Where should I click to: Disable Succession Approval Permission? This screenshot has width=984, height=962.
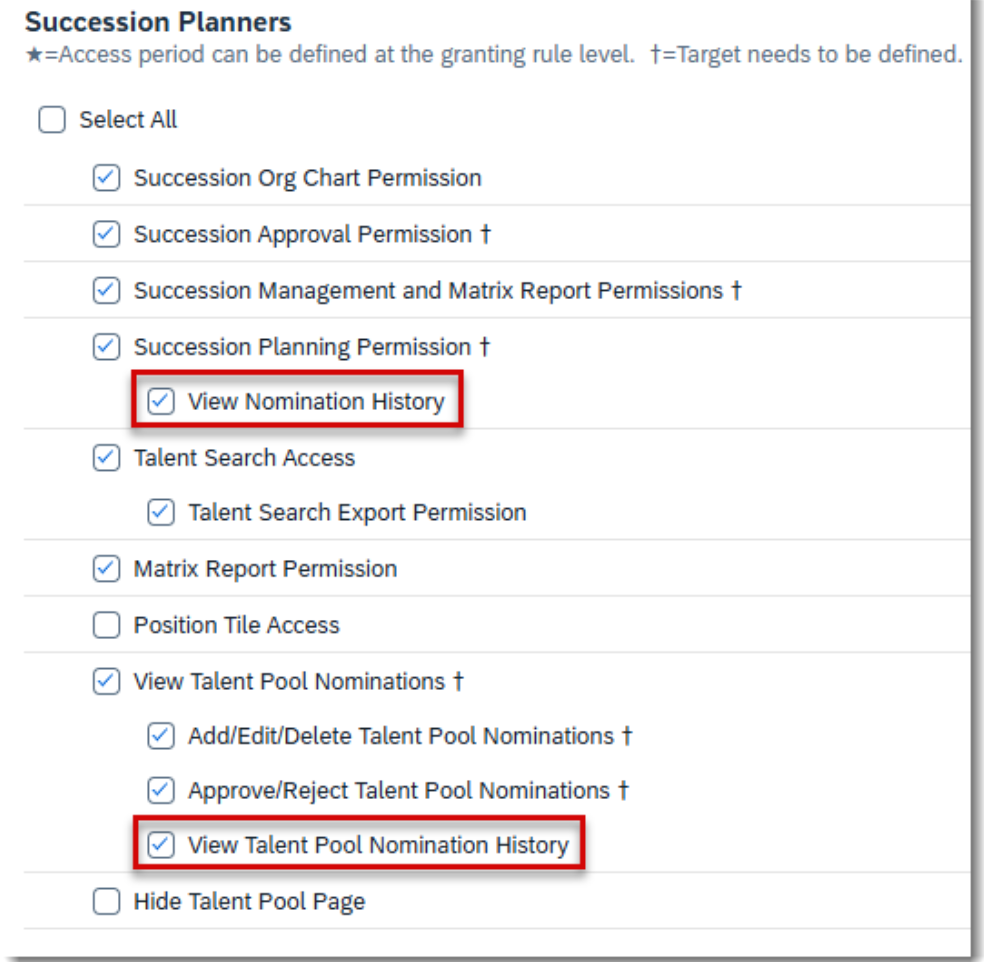click(x=105, y=233)
